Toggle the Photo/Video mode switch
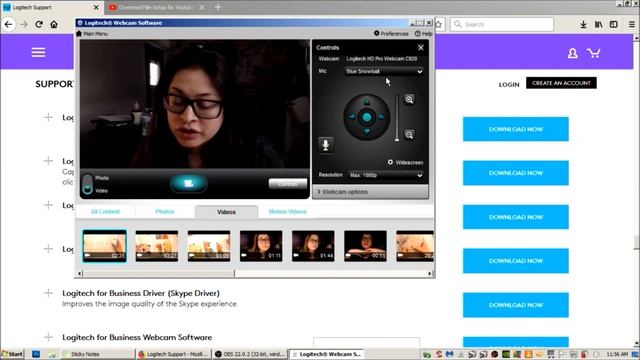The image size is (640, 360). [x=87, y=184]
